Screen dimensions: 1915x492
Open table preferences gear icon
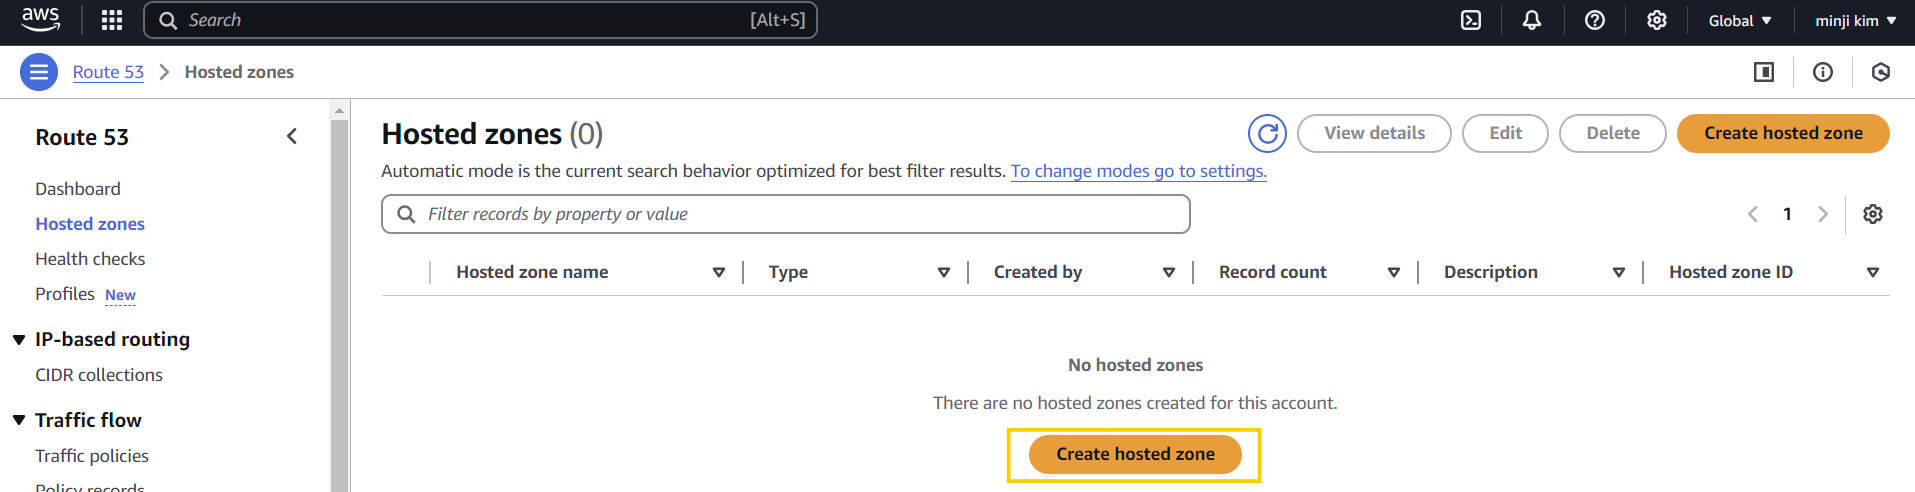pos(1873,214)
